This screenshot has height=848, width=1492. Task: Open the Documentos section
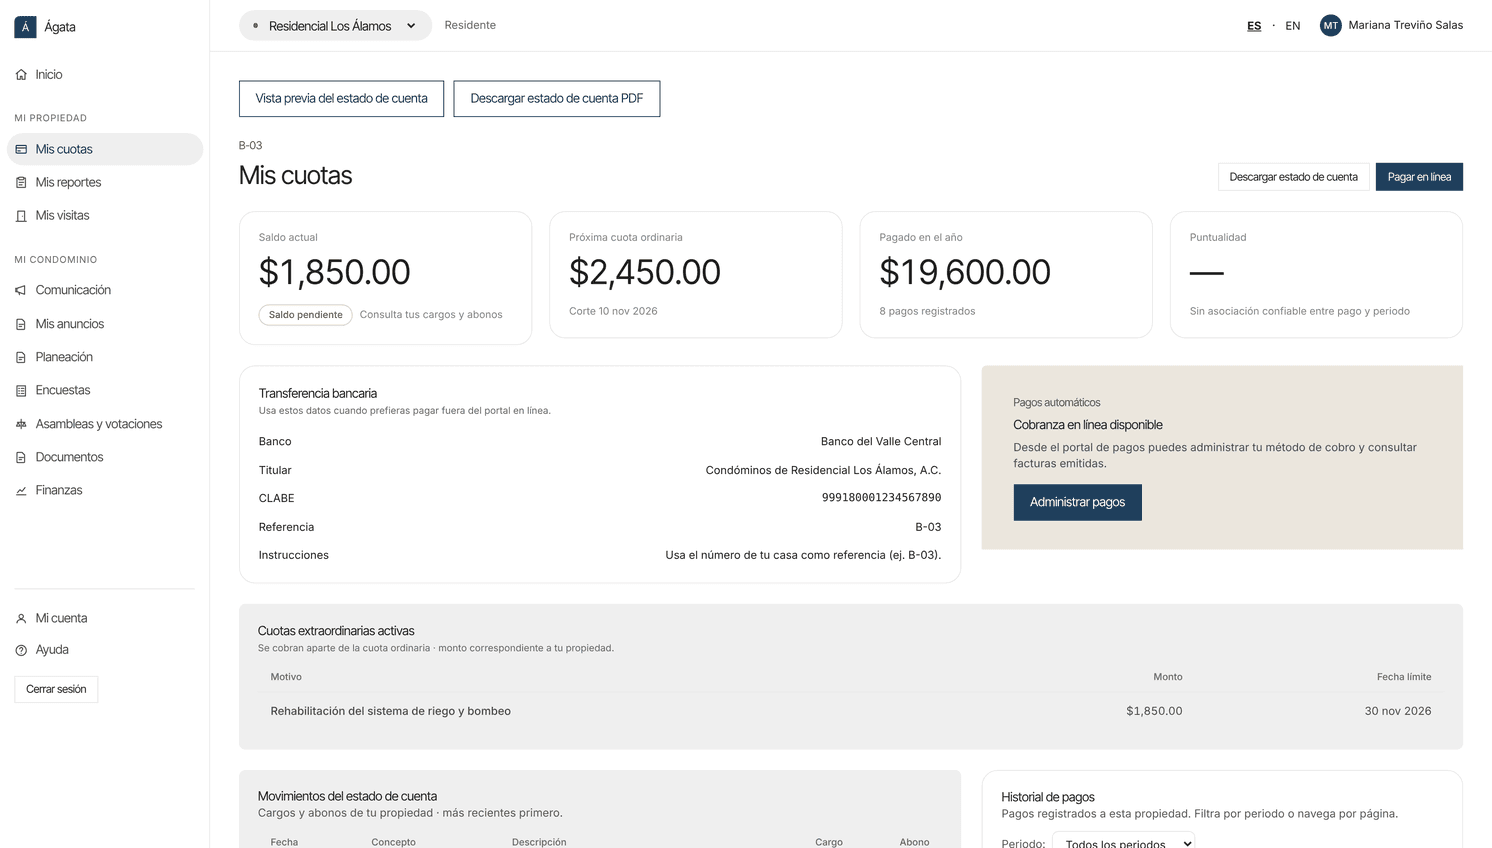tap(105, 458)
